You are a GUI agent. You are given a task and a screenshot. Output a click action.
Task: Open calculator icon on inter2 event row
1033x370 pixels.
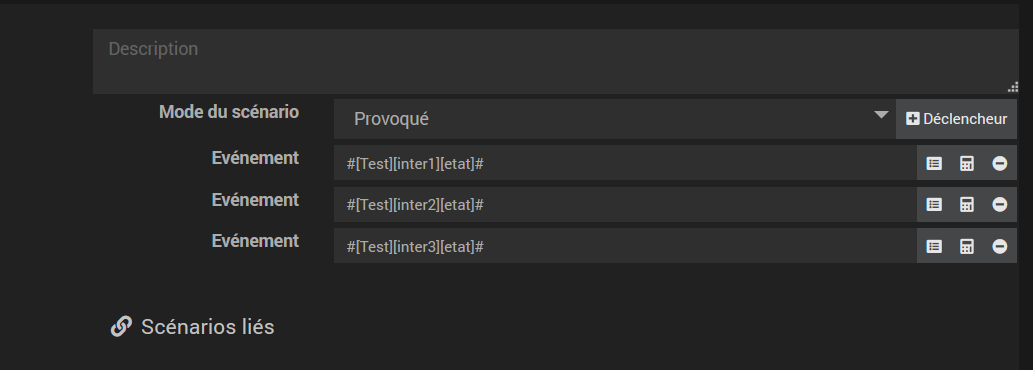coord(966,205)
